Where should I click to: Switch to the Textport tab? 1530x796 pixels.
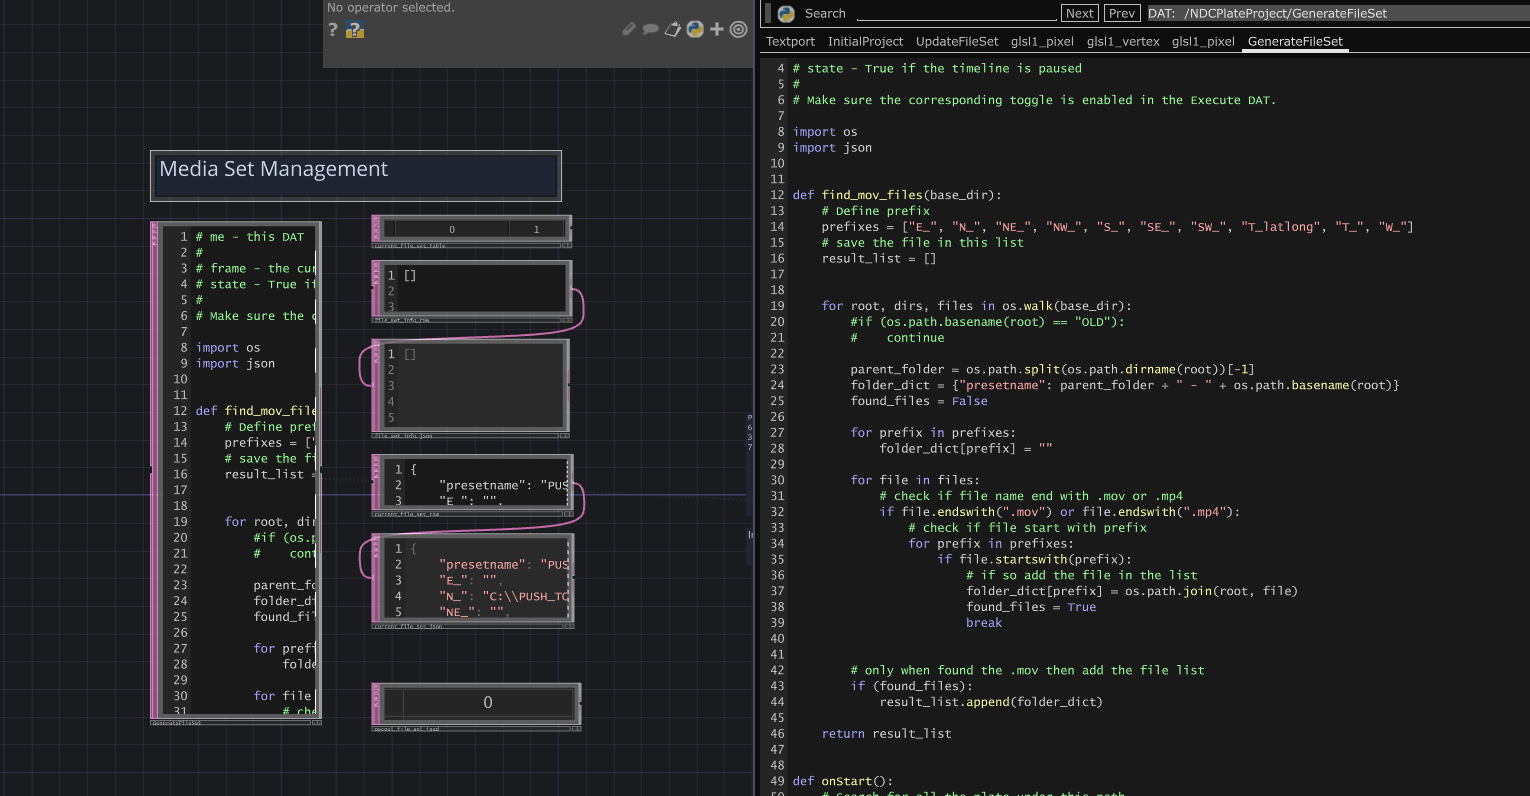[x=790, y=41]
